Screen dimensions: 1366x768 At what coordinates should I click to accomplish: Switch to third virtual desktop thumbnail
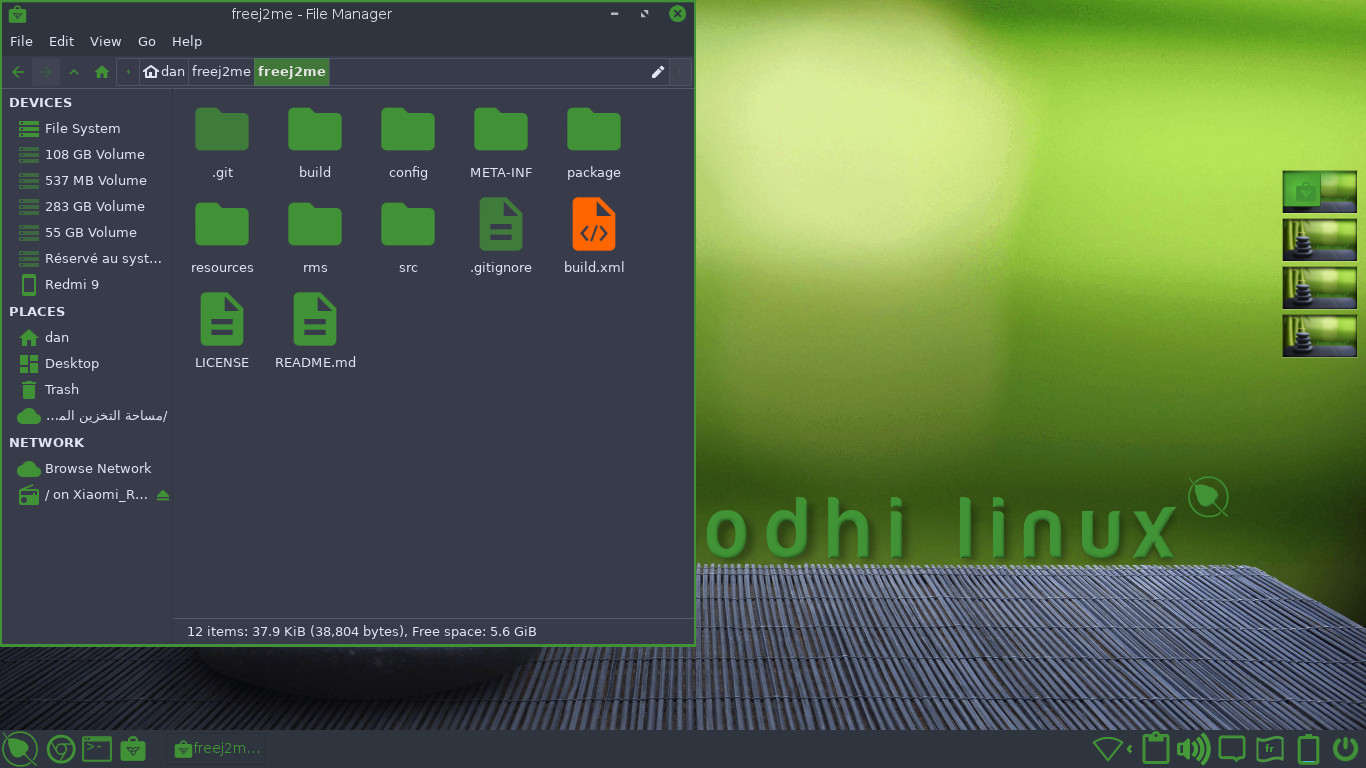[1320, 288]
